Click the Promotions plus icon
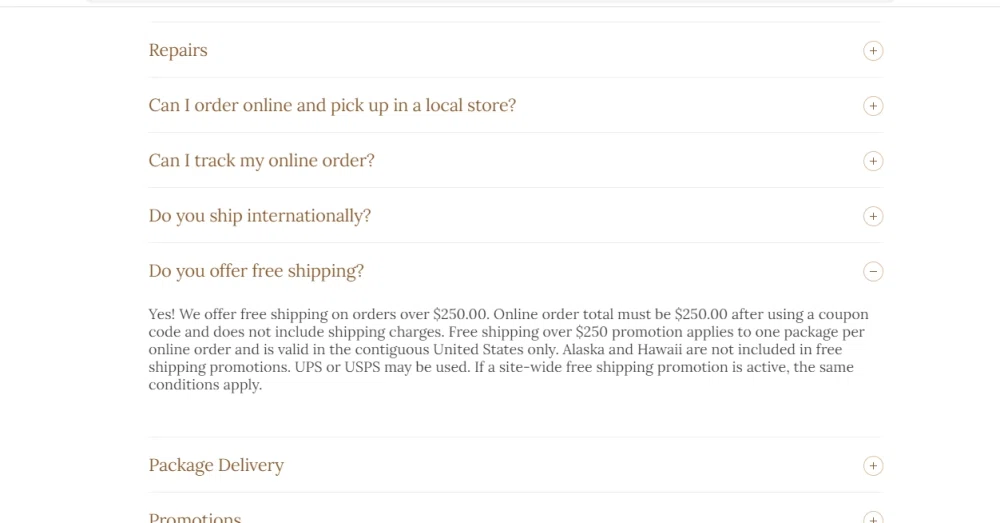Viewport: 1000px width, 523px height. point(873,518)
